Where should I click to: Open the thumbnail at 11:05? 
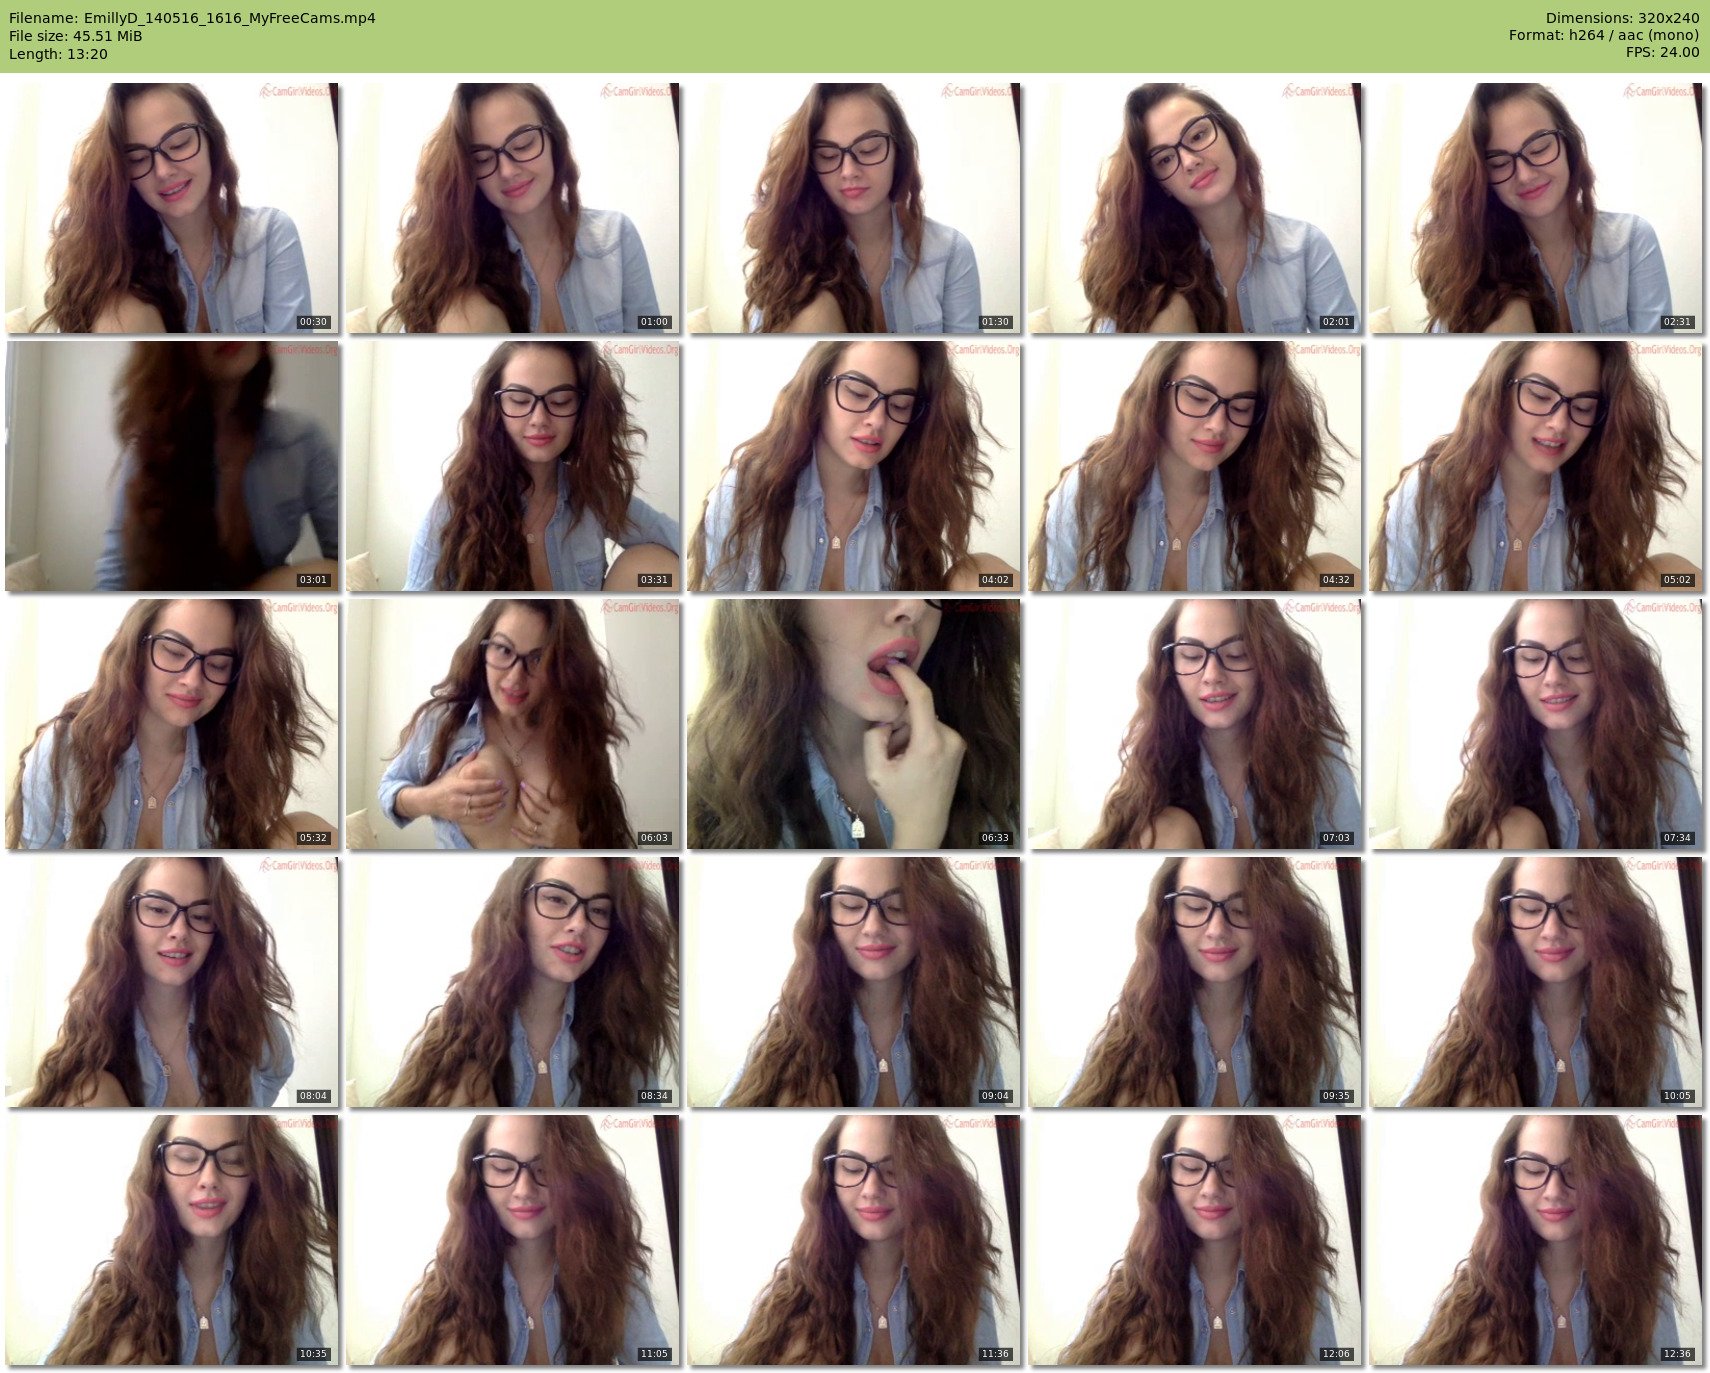(x=513, y=1240)
